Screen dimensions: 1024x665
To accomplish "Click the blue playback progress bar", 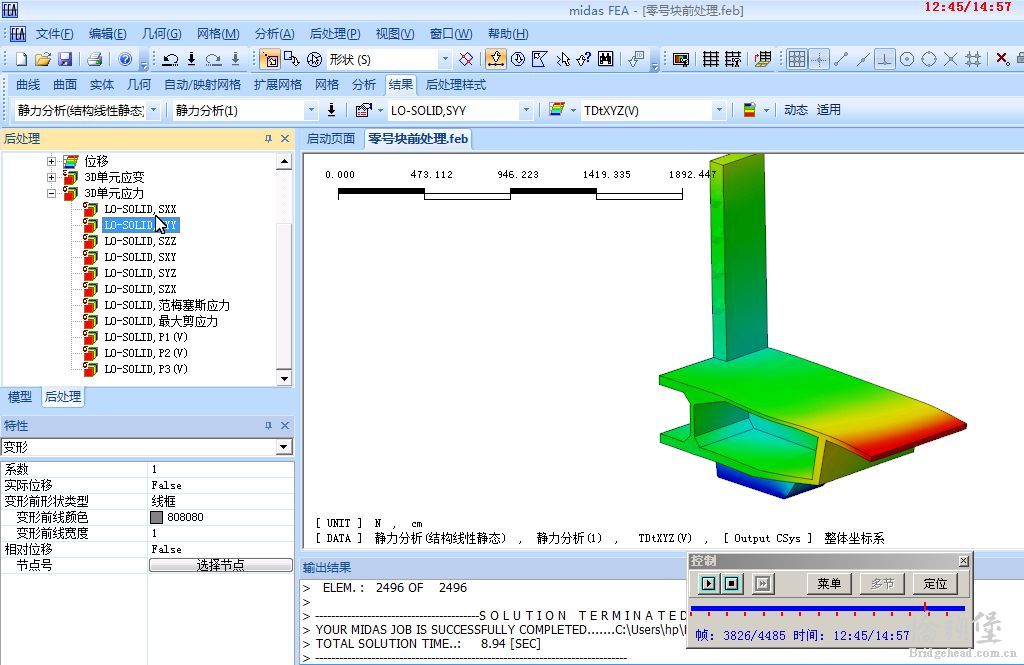I will [828, 608].
